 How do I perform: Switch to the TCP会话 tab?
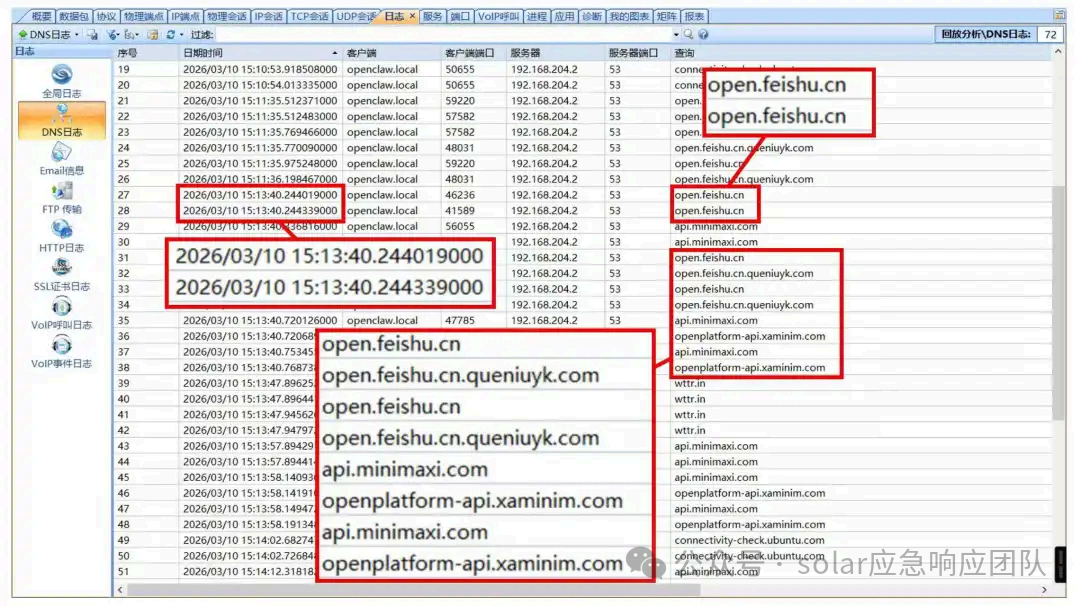click(309, 16)
